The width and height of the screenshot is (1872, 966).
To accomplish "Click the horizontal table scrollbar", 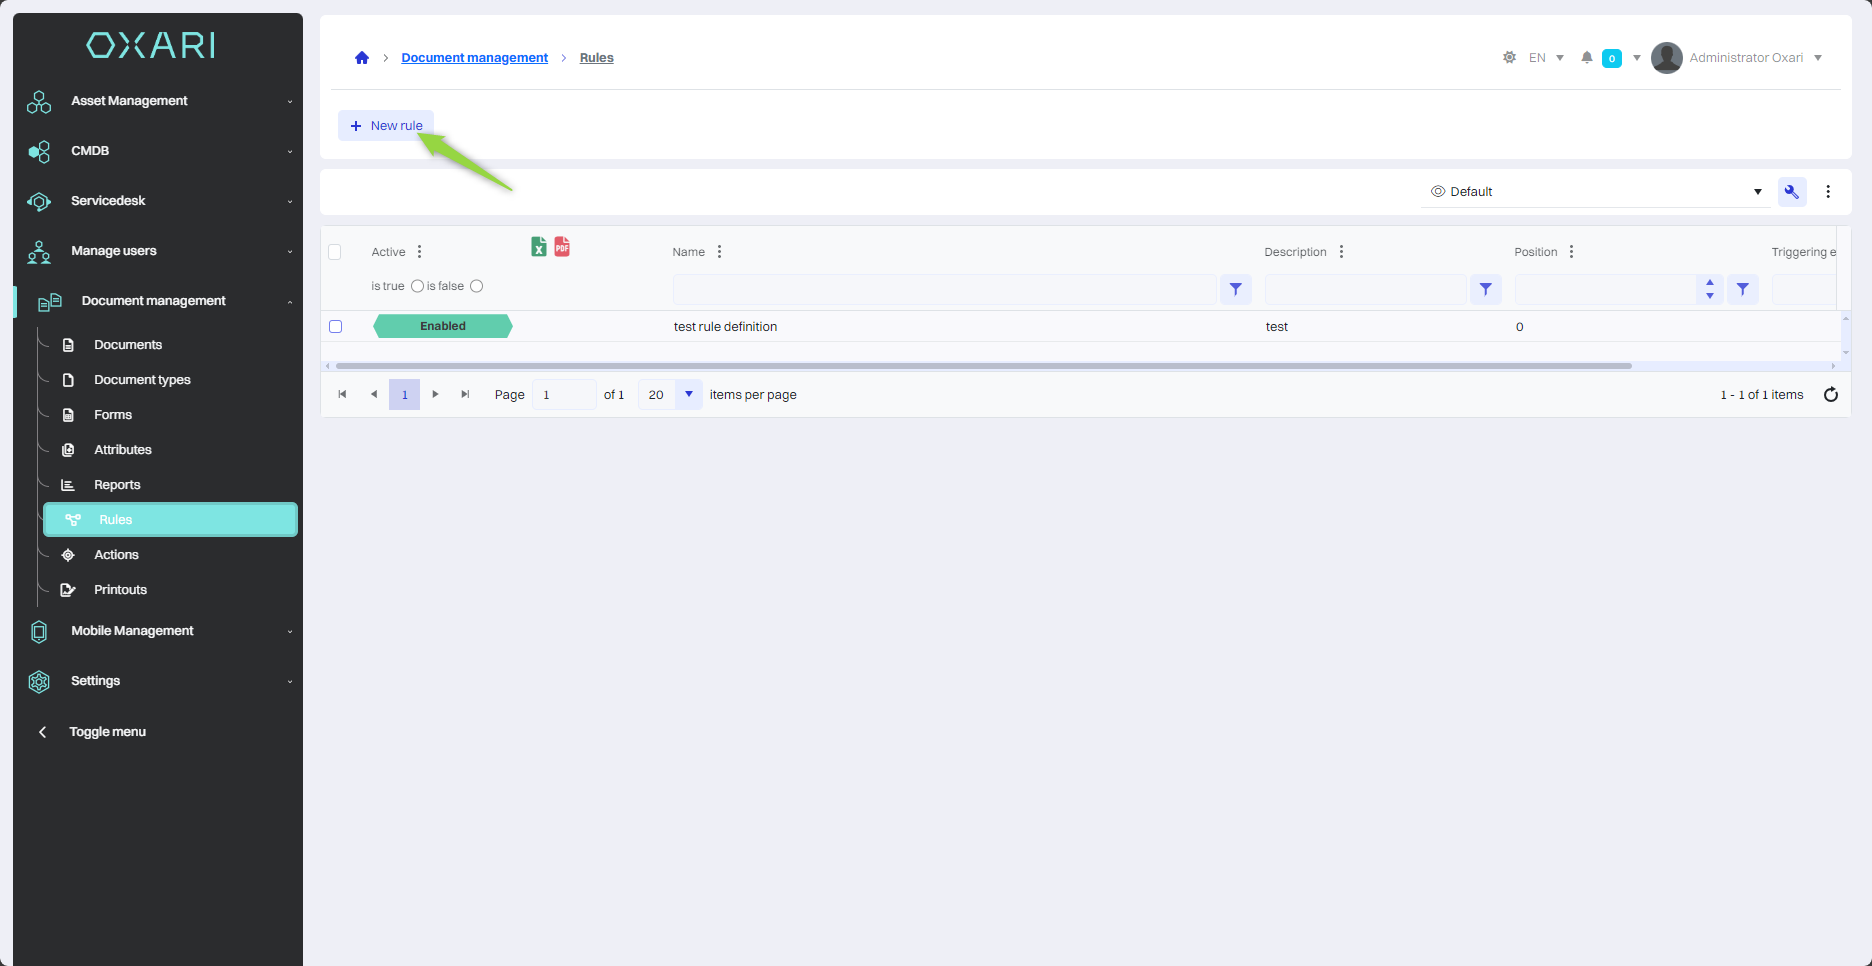I will pos(983,366).
